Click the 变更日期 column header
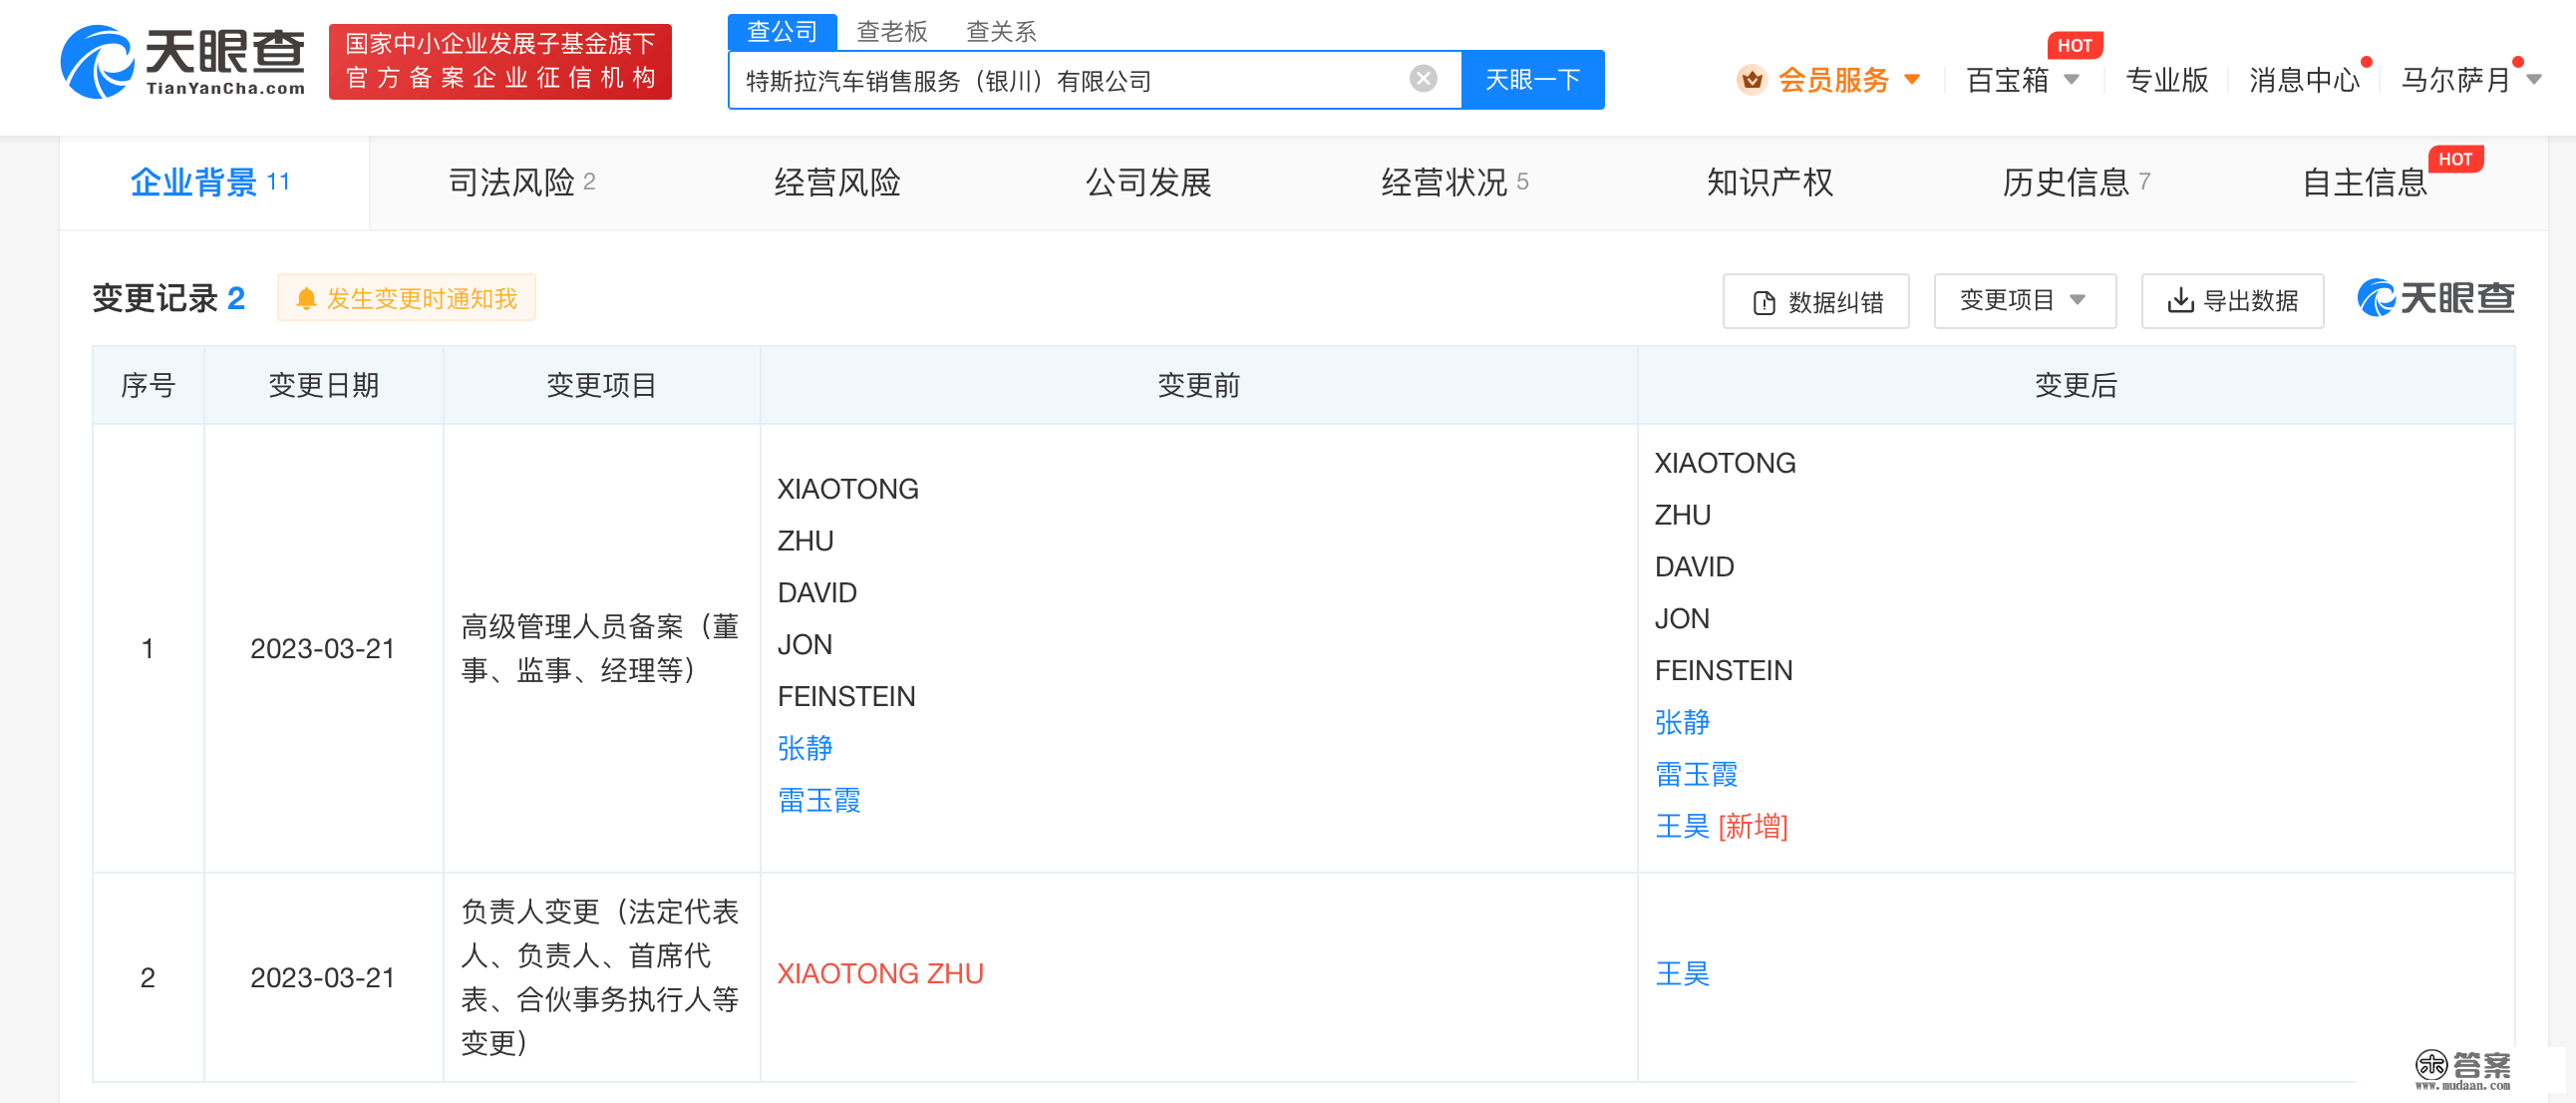The width and height of the screenshot is (2576, 1103). tap(323, 385)
